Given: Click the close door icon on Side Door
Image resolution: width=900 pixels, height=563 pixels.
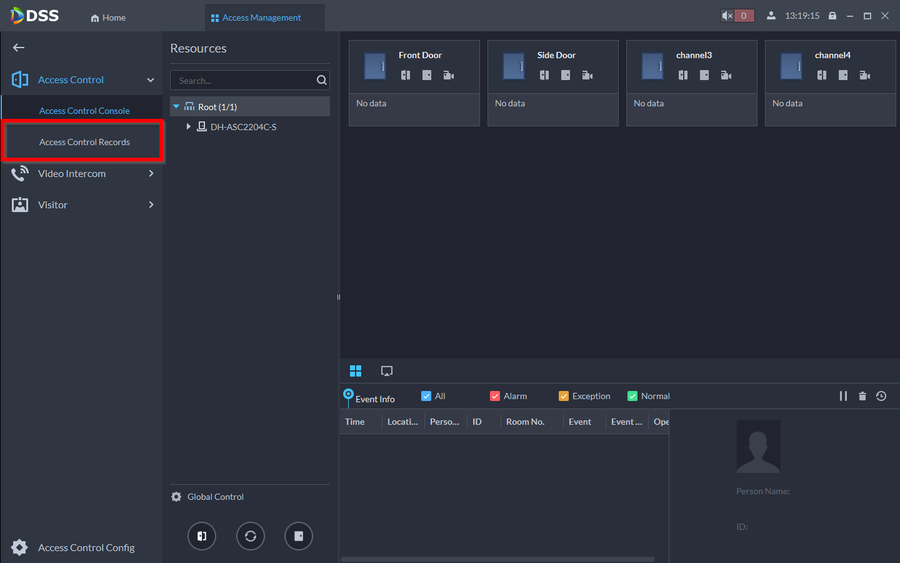Looking at the screenshot, I should 566,76.
